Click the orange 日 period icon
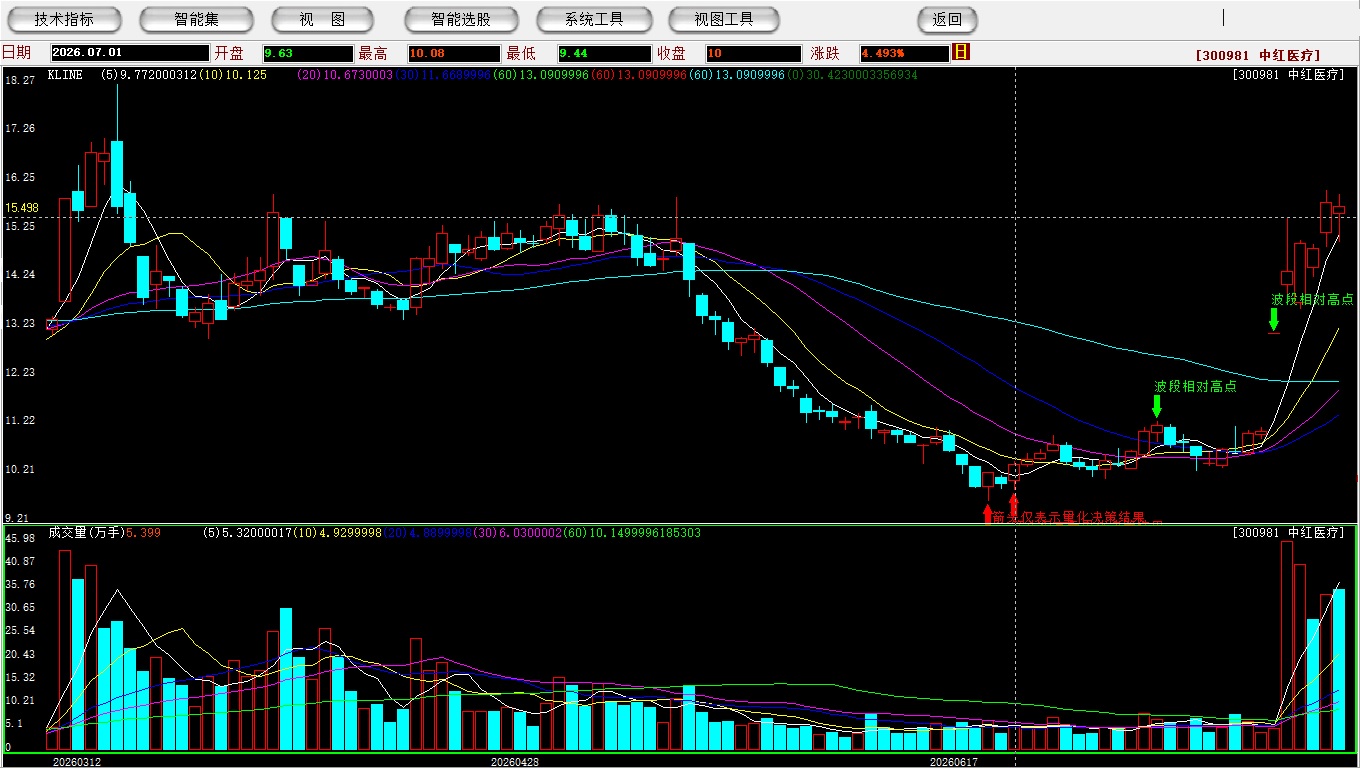The image size is (1360, 768). 961,52
